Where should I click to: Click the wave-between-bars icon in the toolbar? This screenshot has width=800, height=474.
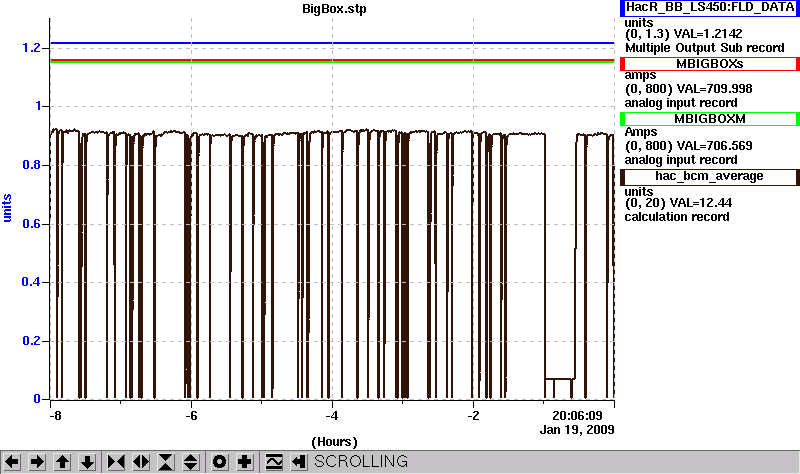(274, 462)
